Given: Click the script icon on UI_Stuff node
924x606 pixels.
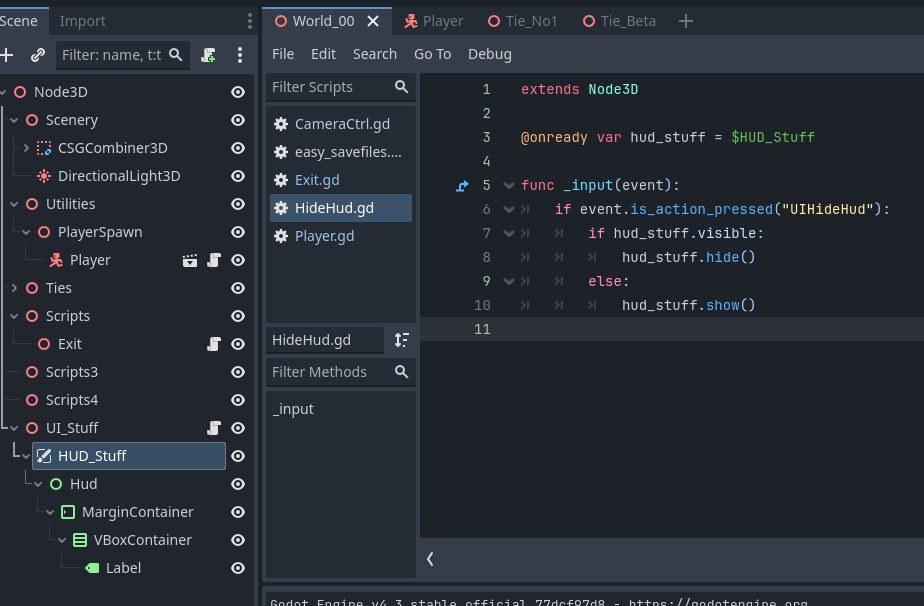Looking at the screenshot, I should pyautogui.click(x=213, y=428).
